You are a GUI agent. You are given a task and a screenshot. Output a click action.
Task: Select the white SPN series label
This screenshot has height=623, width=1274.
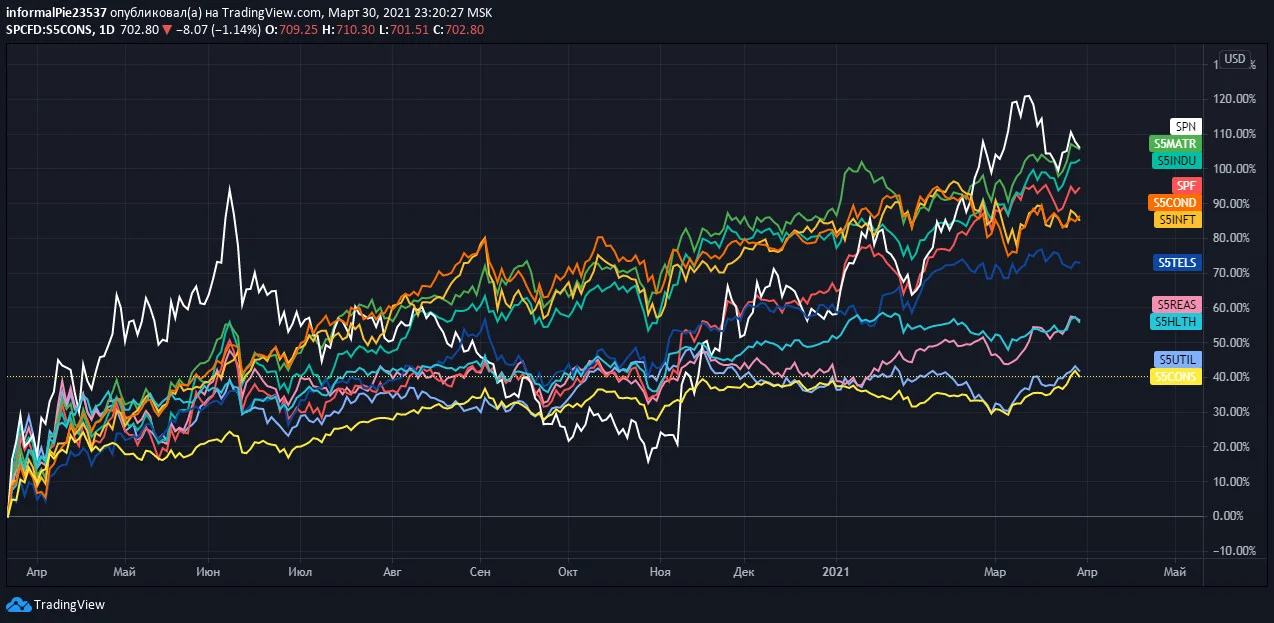pos(1185,127)
